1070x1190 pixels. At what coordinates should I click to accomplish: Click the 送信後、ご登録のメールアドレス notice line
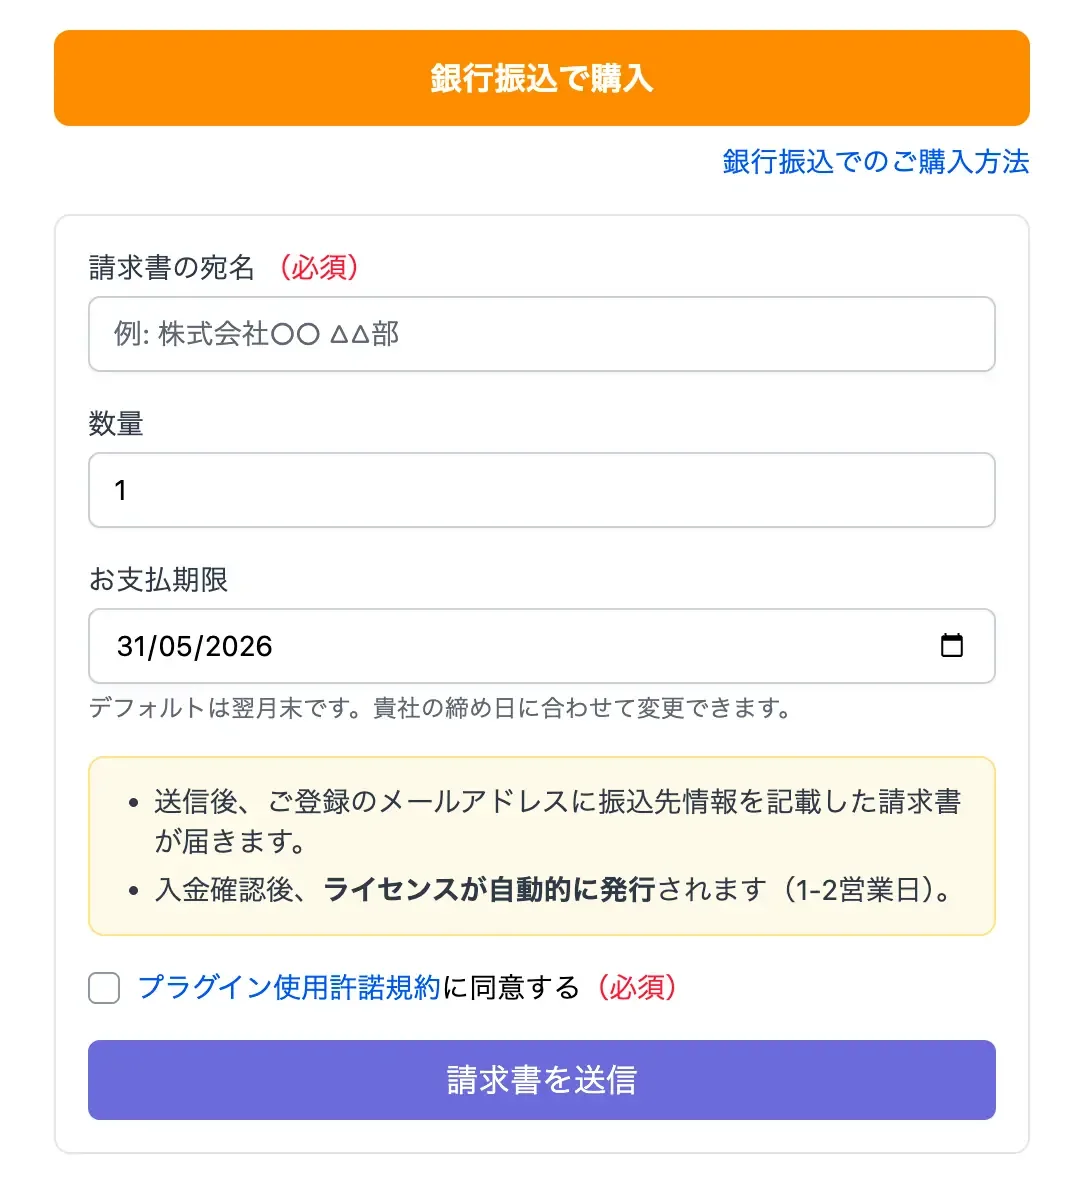click(556, 802)
